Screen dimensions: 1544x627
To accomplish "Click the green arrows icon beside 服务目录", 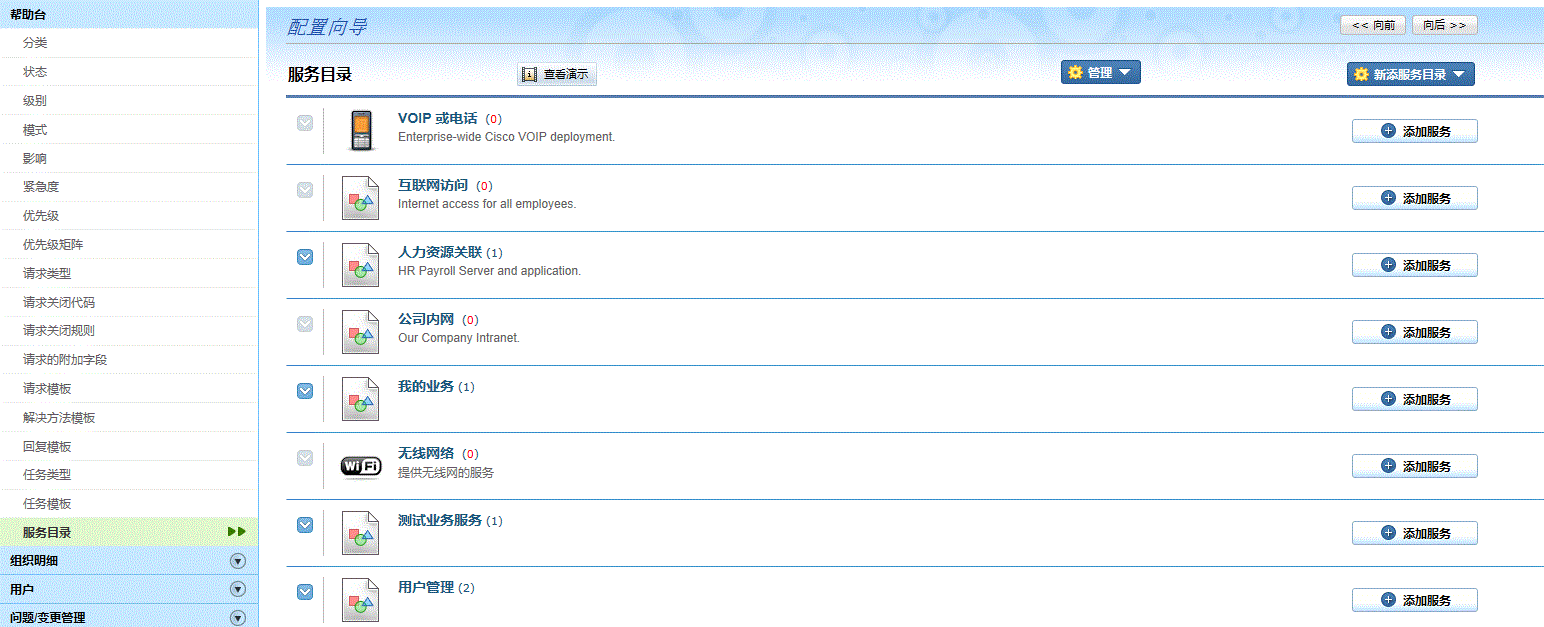I will [237, 532].
